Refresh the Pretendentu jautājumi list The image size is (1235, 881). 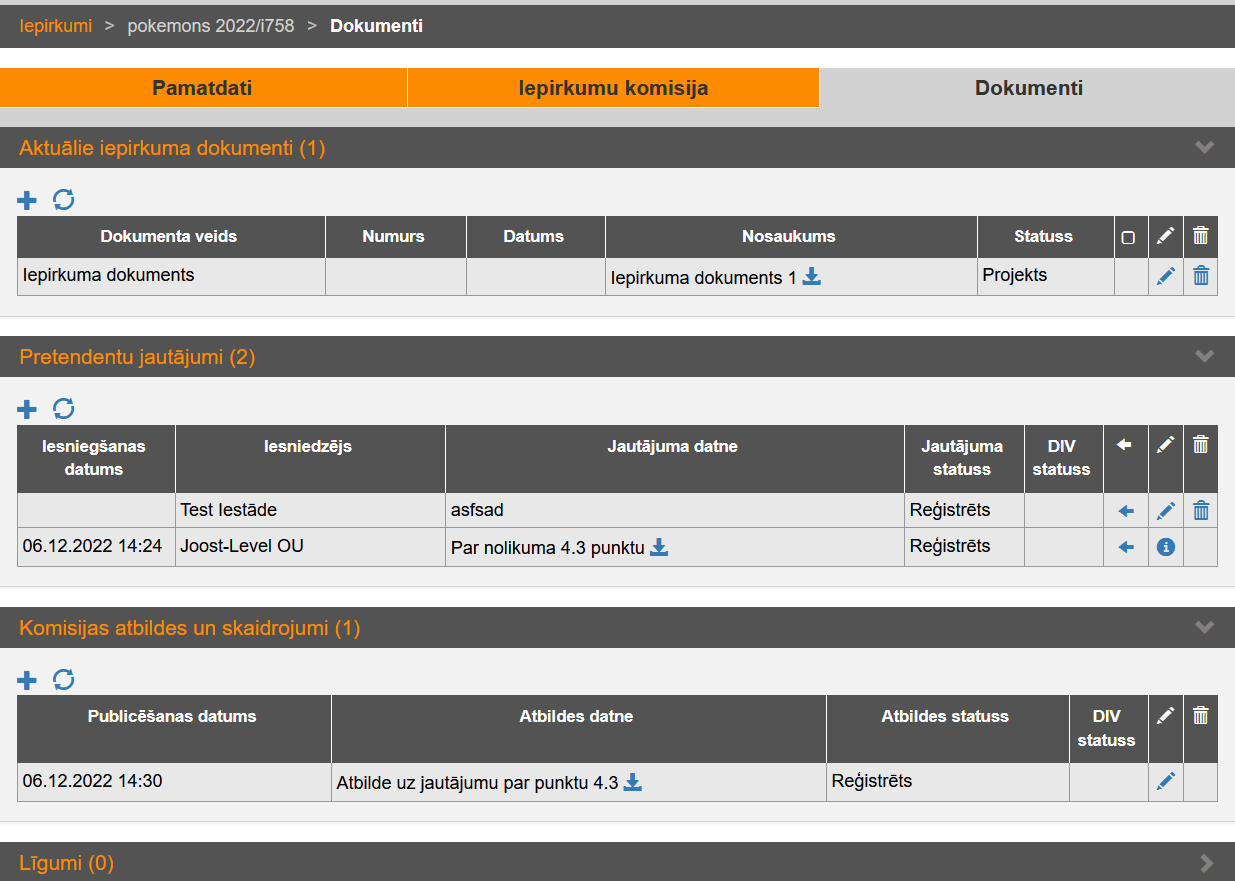coord(64,409)
